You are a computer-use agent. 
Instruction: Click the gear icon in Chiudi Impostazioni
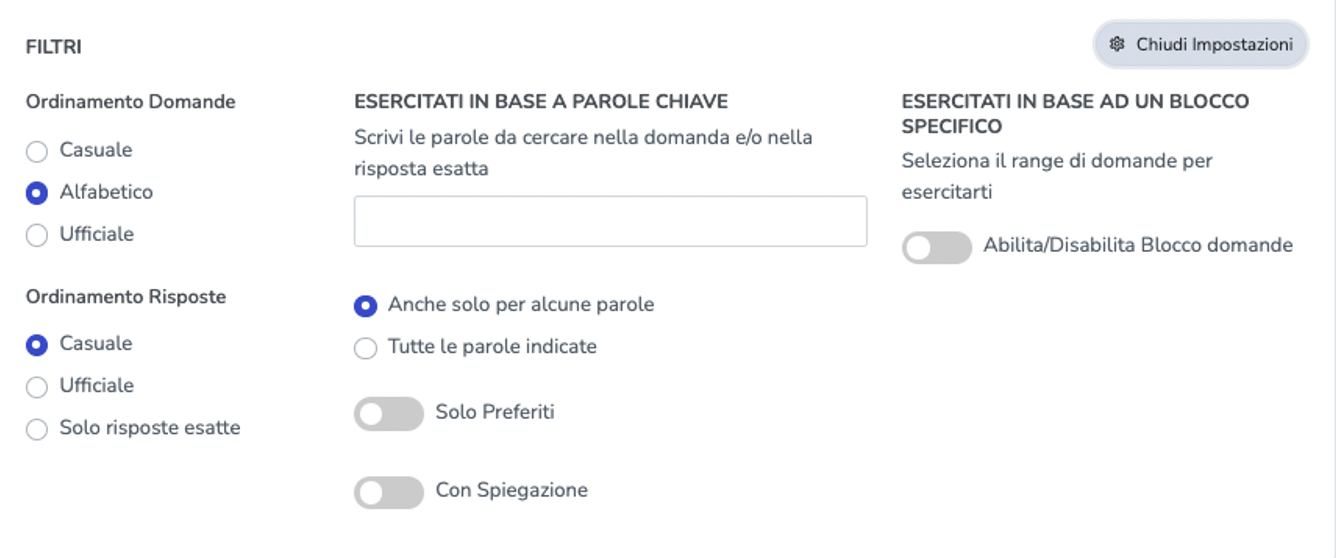[x=1118, y=45]
